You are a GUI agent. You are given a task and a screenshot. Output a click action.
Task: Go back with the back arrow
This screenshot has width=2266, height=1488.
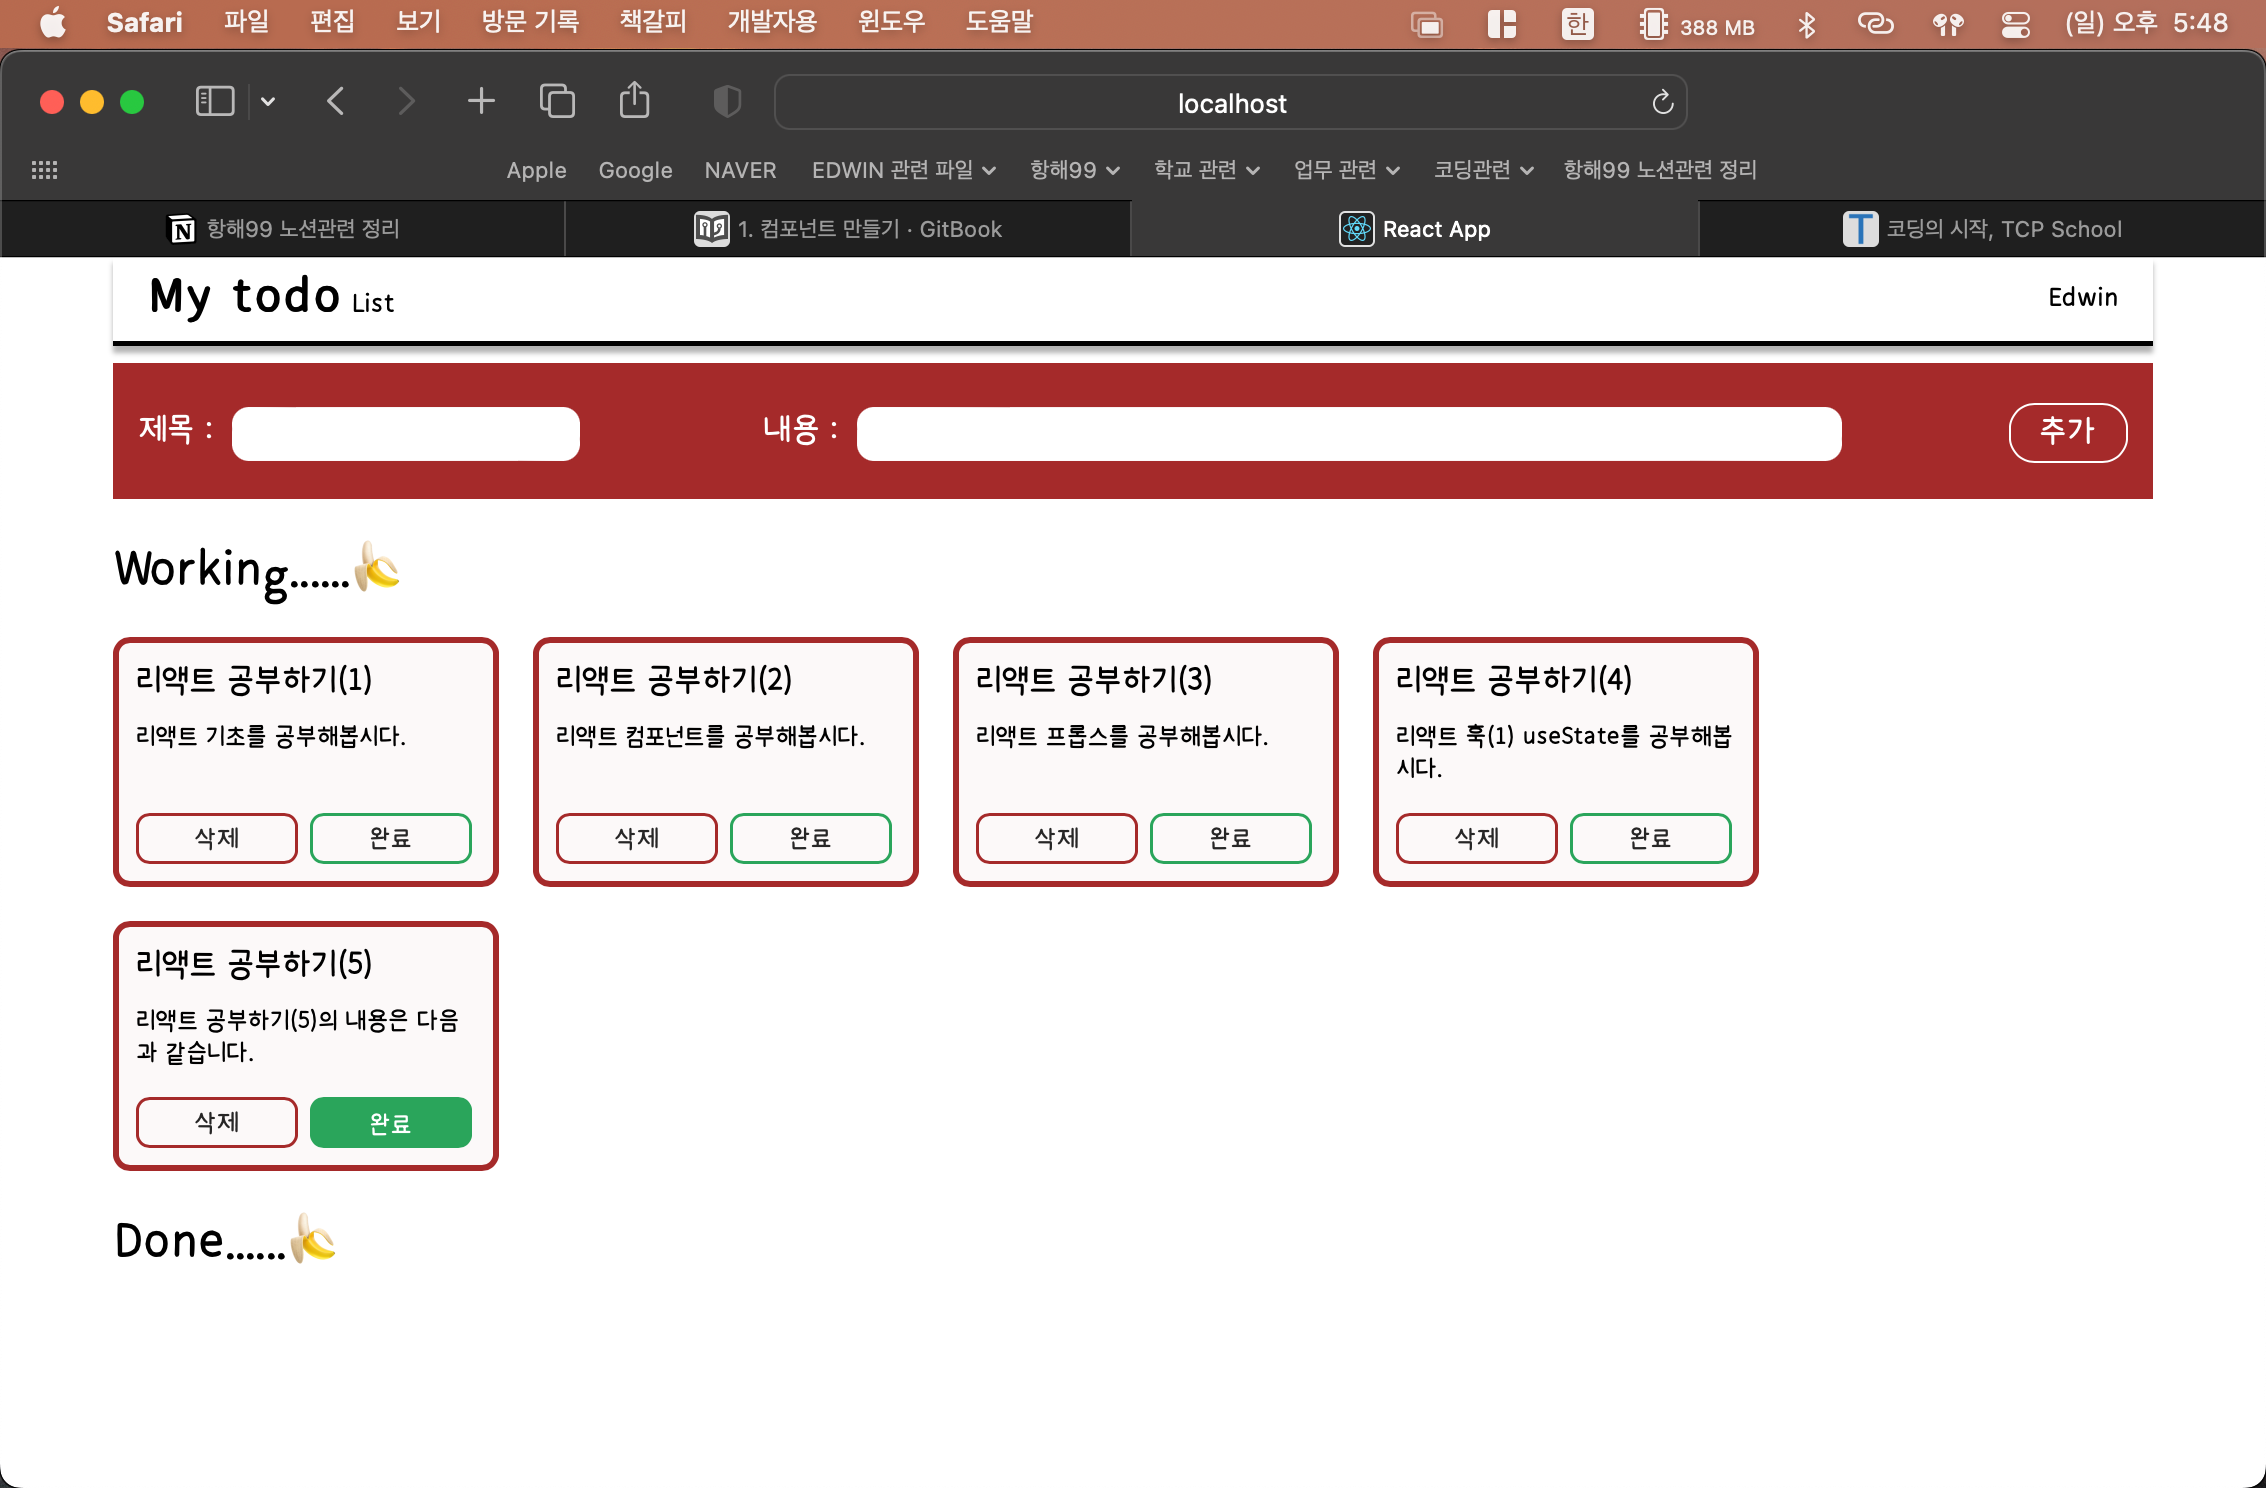tap(336, 101)
